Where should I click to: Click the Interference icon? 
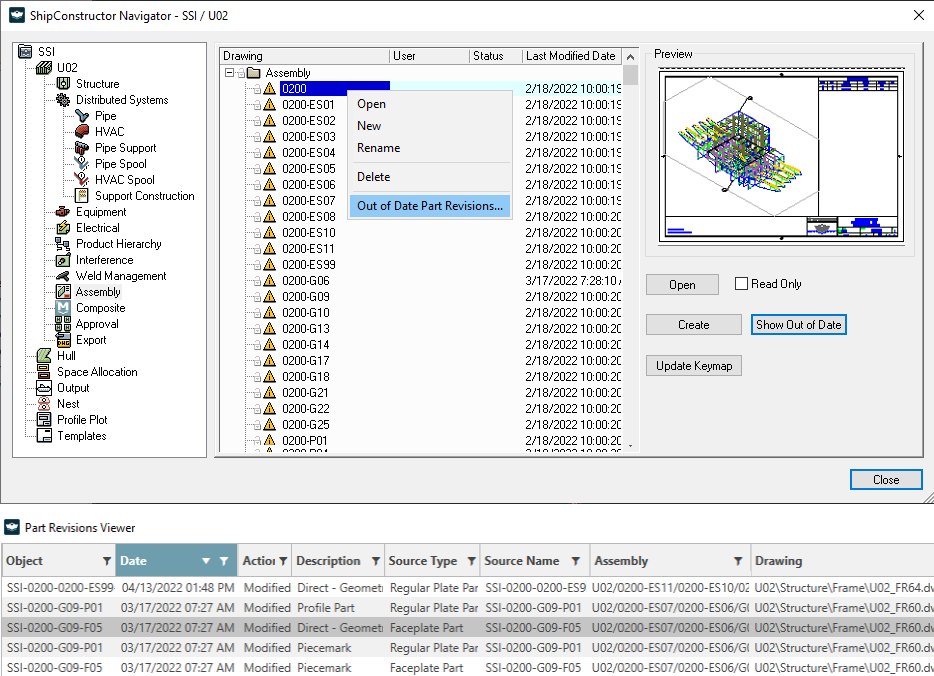[63, 260]
